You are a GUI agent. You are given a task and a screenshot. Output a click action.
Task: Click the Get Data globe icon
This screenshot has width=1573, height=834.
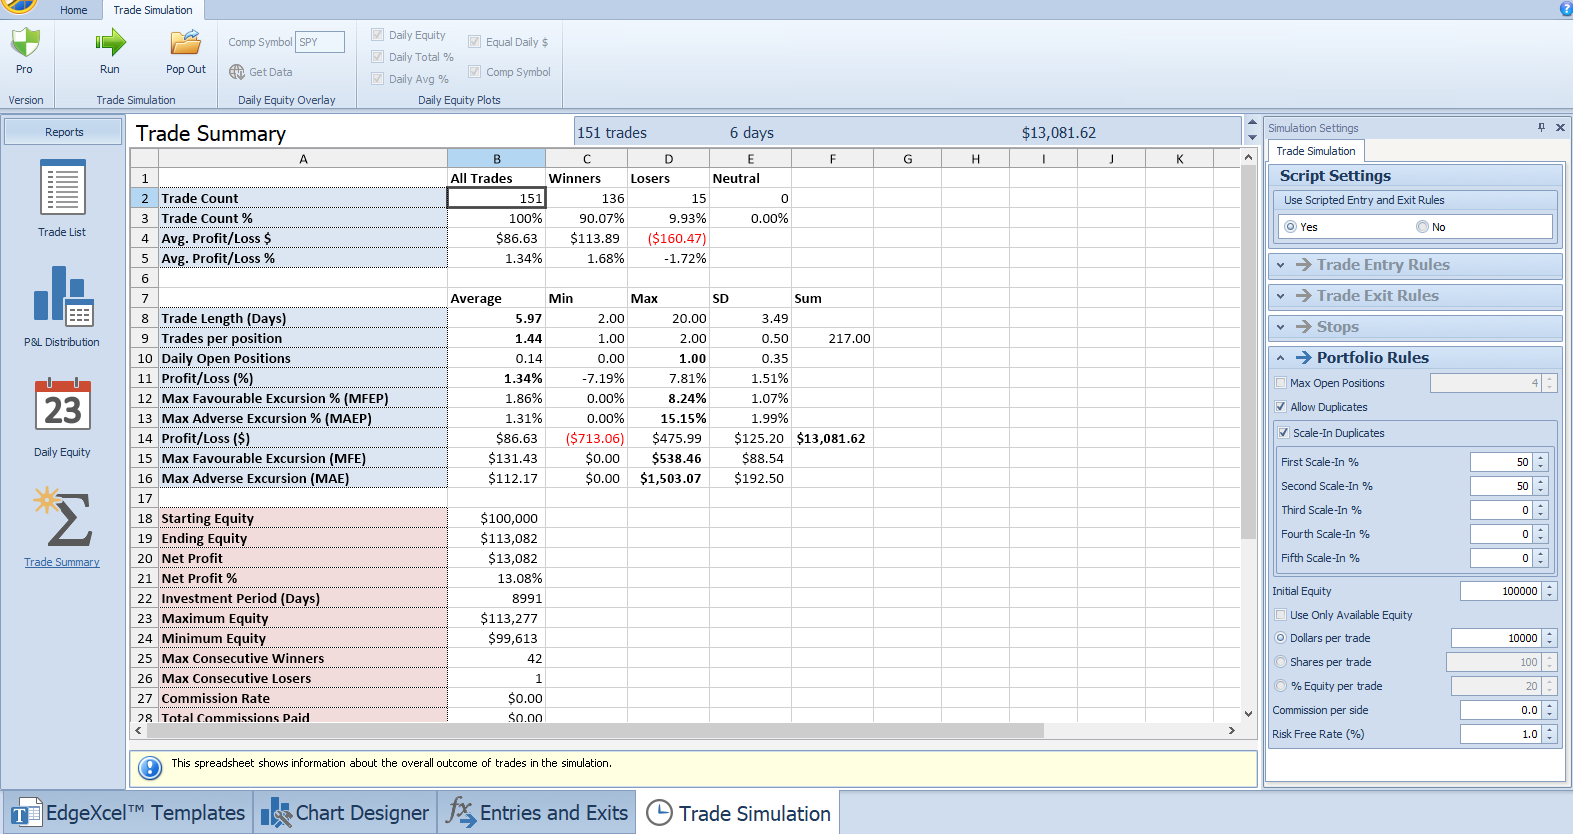click(237, 72)
